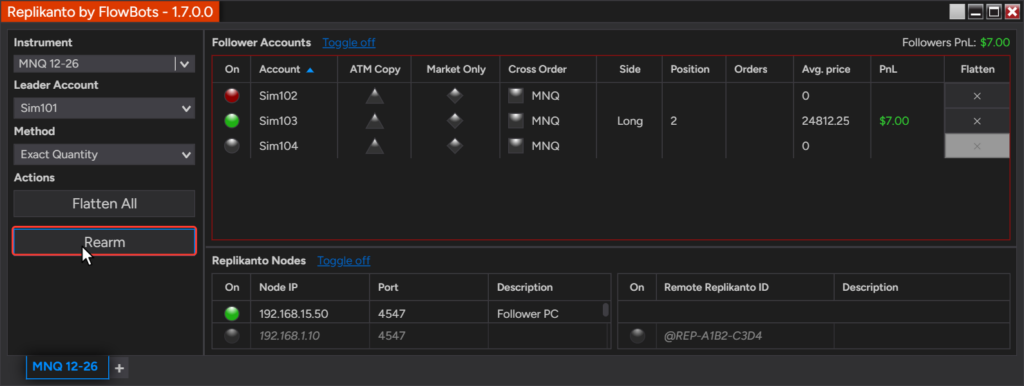
Task: Flatten the Sim103 position with its X button
Action: click(x=977, y=121)
